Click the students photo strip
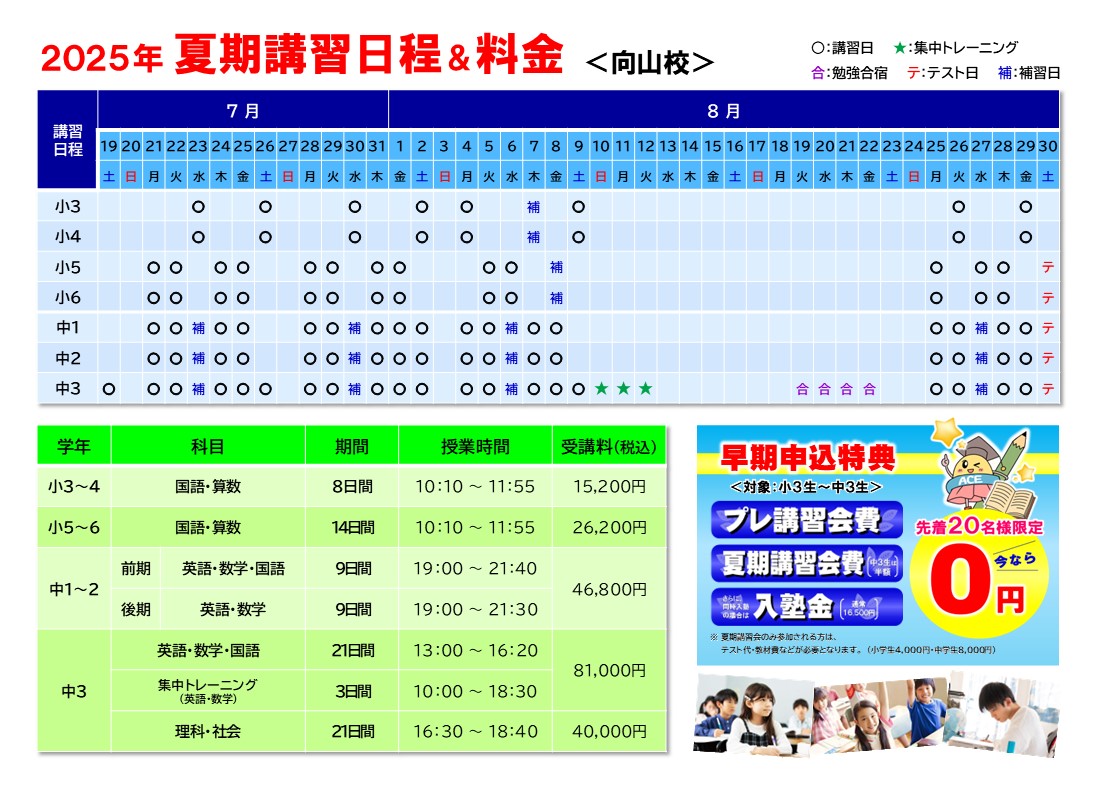 pyautogui.click(x=877, y=713)
